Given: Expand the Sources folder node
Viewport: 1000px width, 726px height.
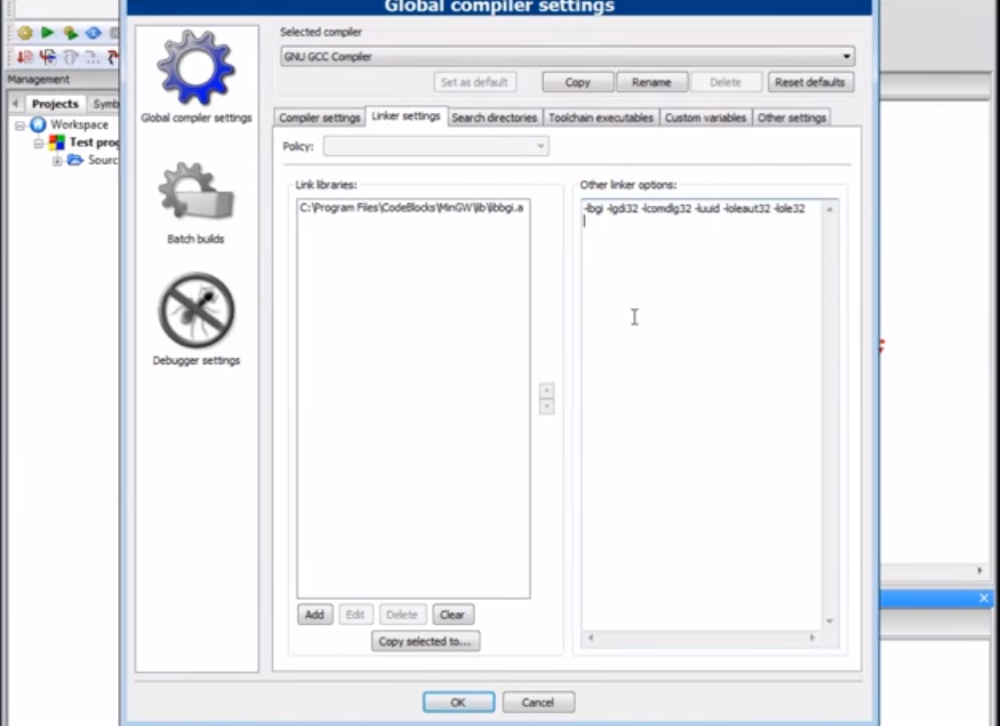Looking at the screenshot, I should (x=57, y=161).
